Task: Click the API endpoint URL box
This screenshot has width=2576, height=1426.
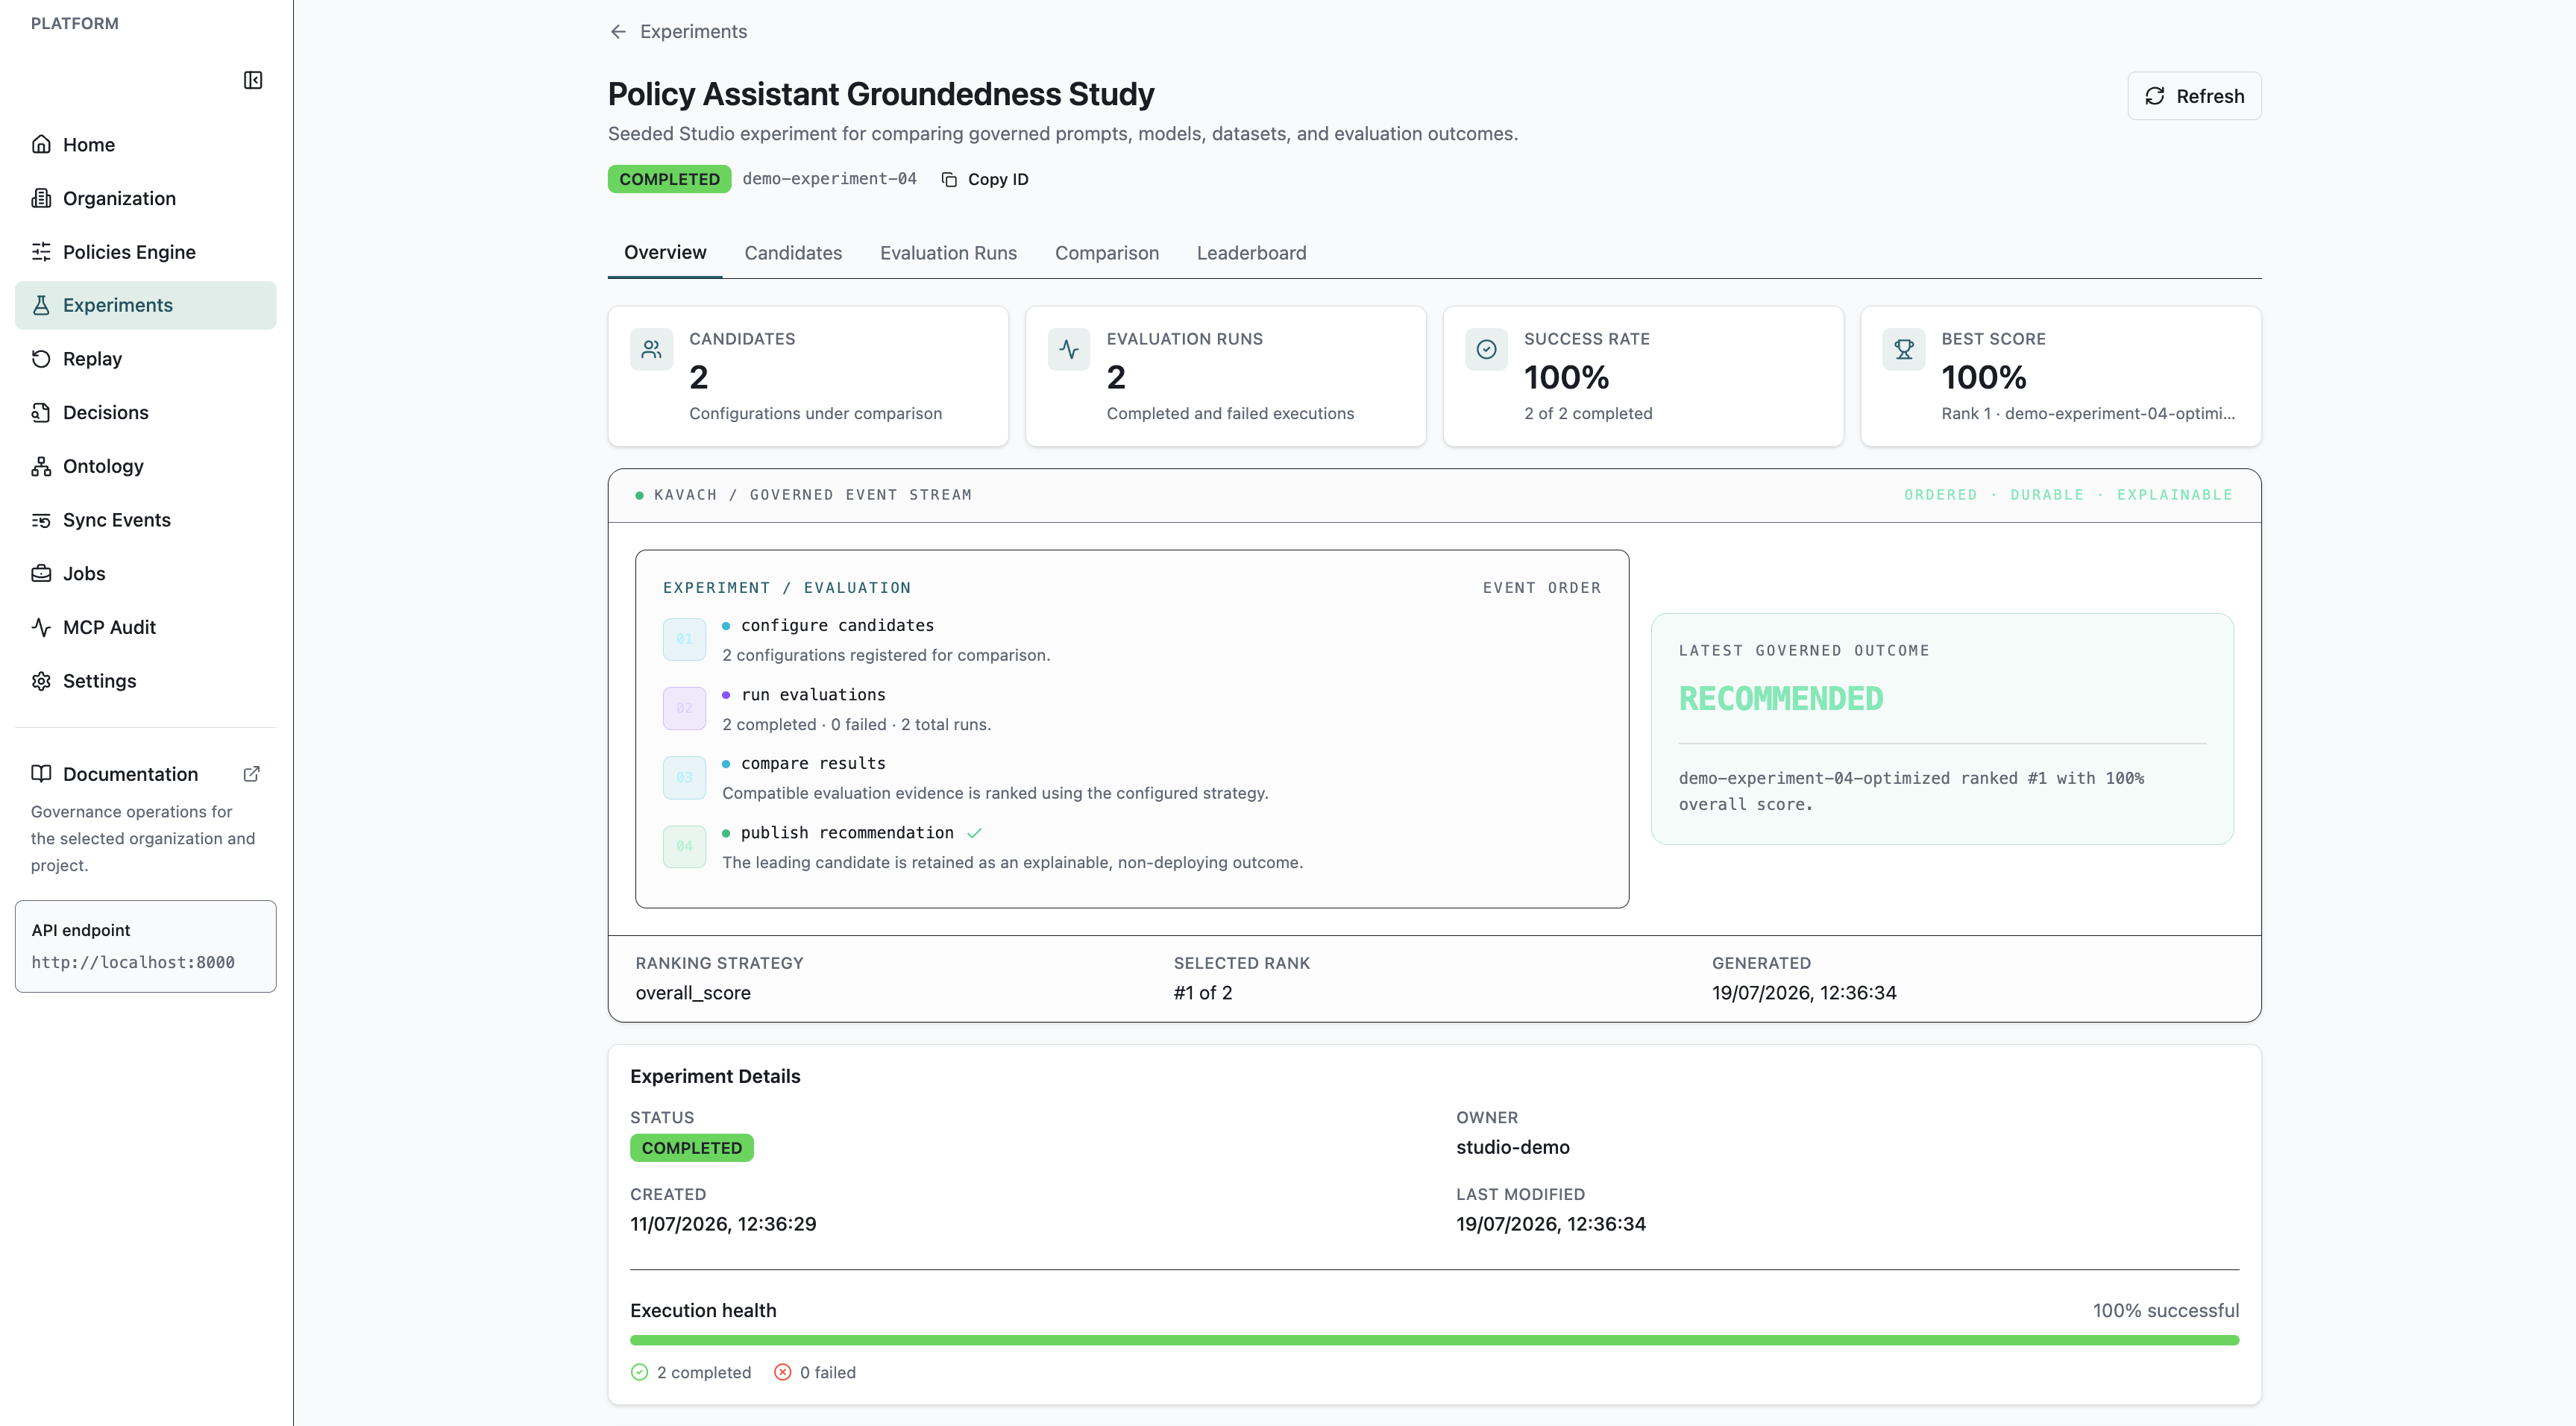Action: click(x=146, y=946)
